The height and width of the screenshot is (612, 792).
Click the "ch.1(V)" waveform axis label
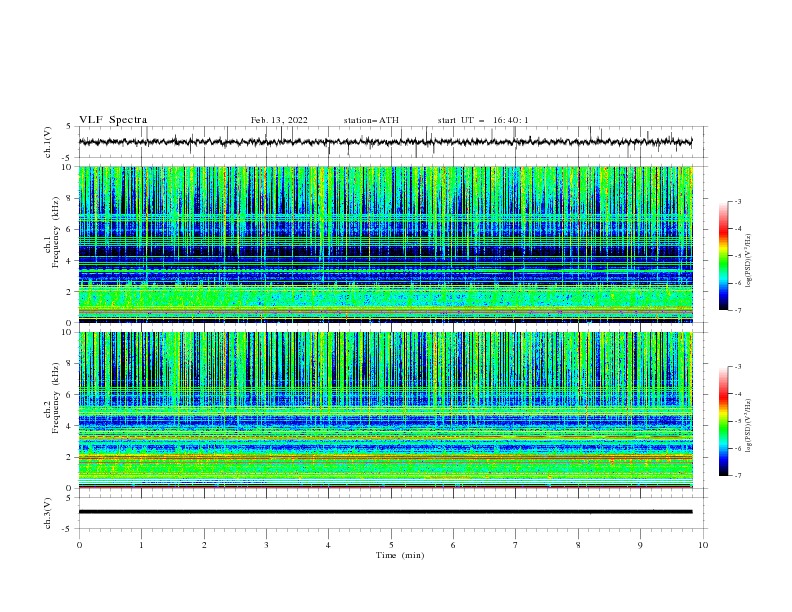(48, 142)
